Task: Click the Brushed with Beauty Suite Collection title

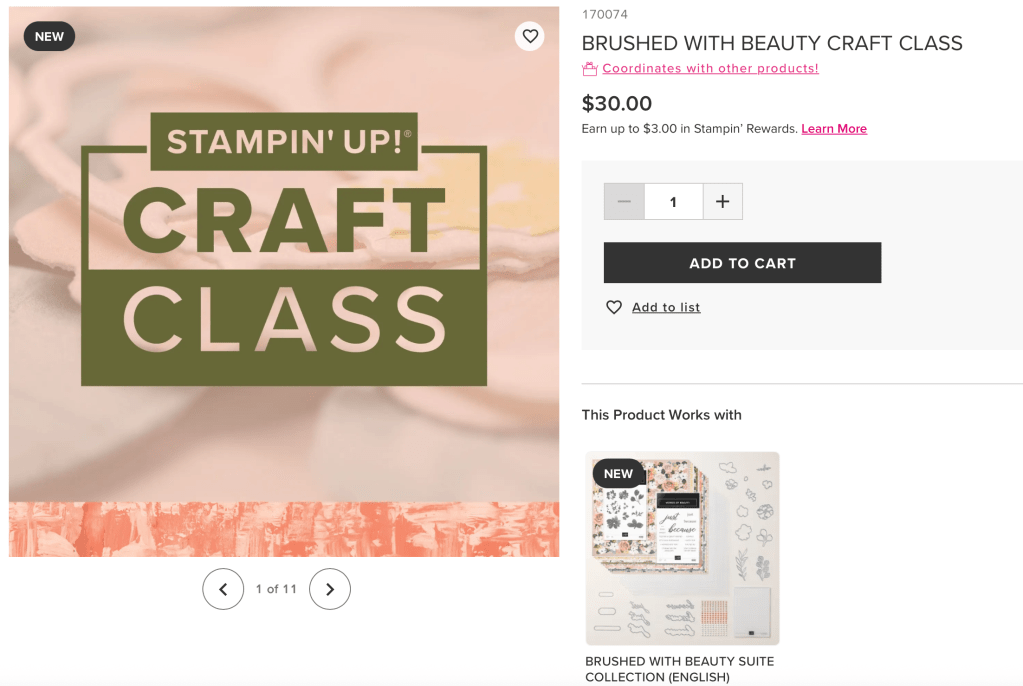Action: pos(680,669)
